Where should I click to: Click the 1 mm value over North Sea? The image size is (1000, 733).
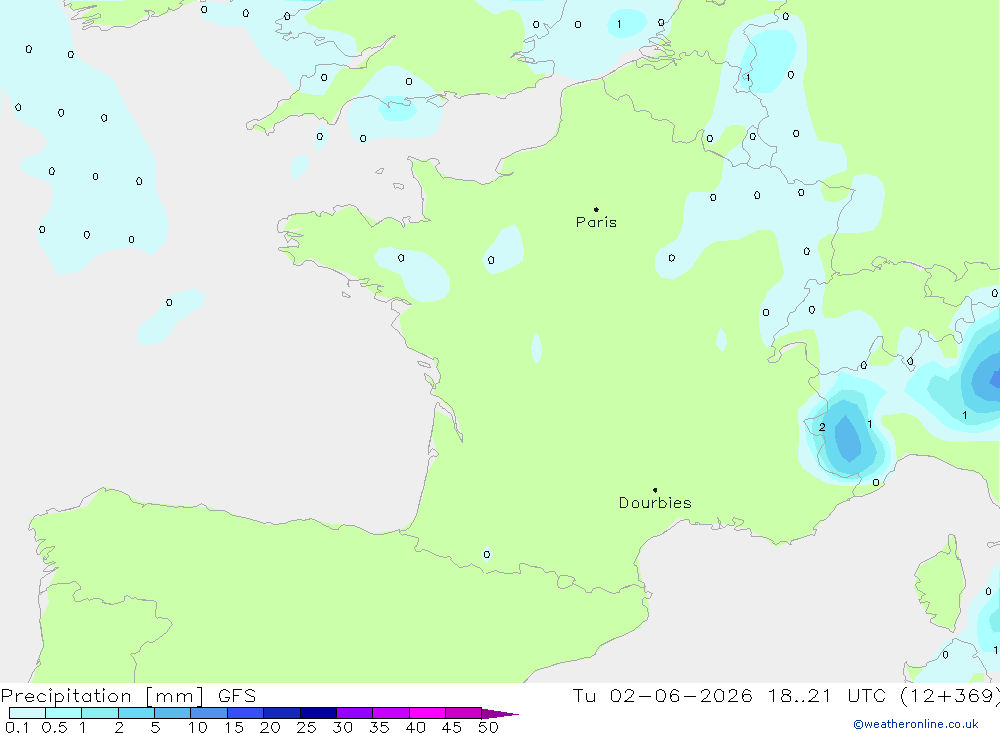pos(619,24)
